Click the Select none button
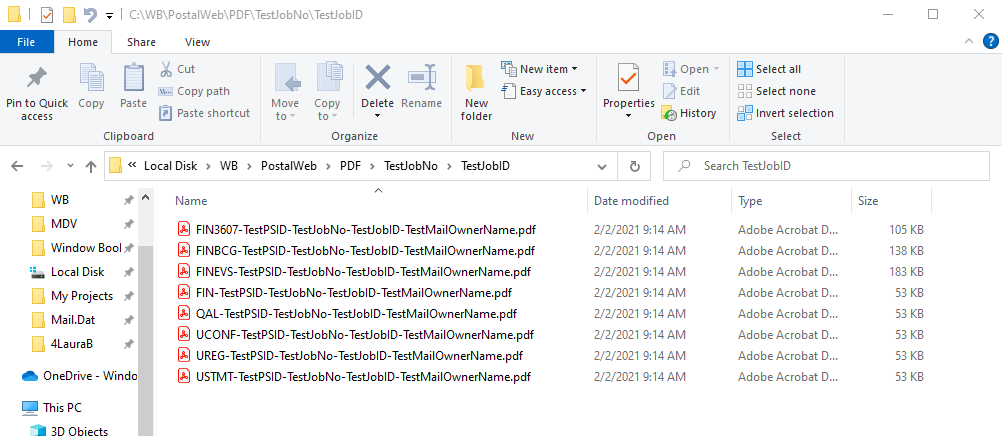 [x=776, y=91]
